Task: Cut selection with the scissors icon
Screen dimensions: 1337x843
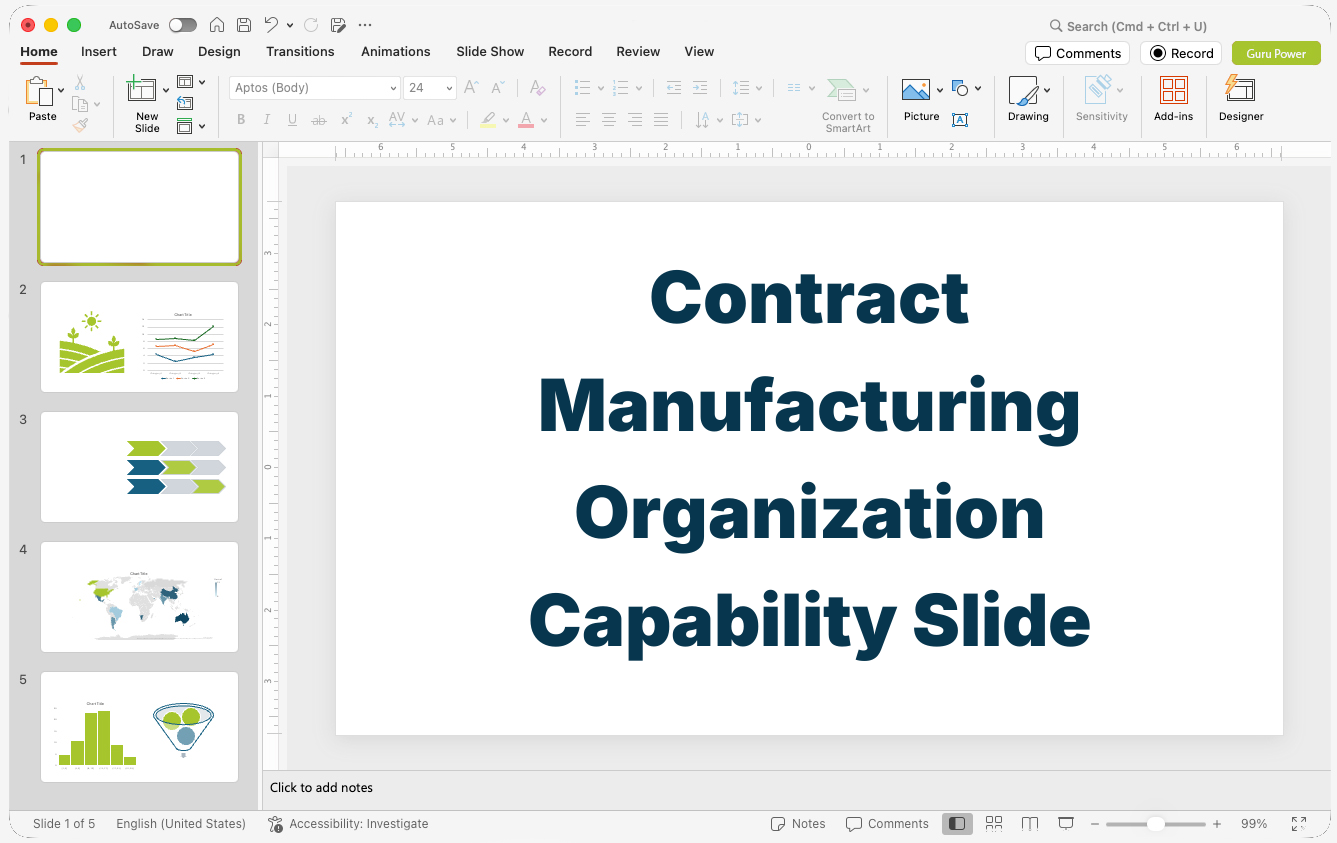Action: (x=80, y=83)
